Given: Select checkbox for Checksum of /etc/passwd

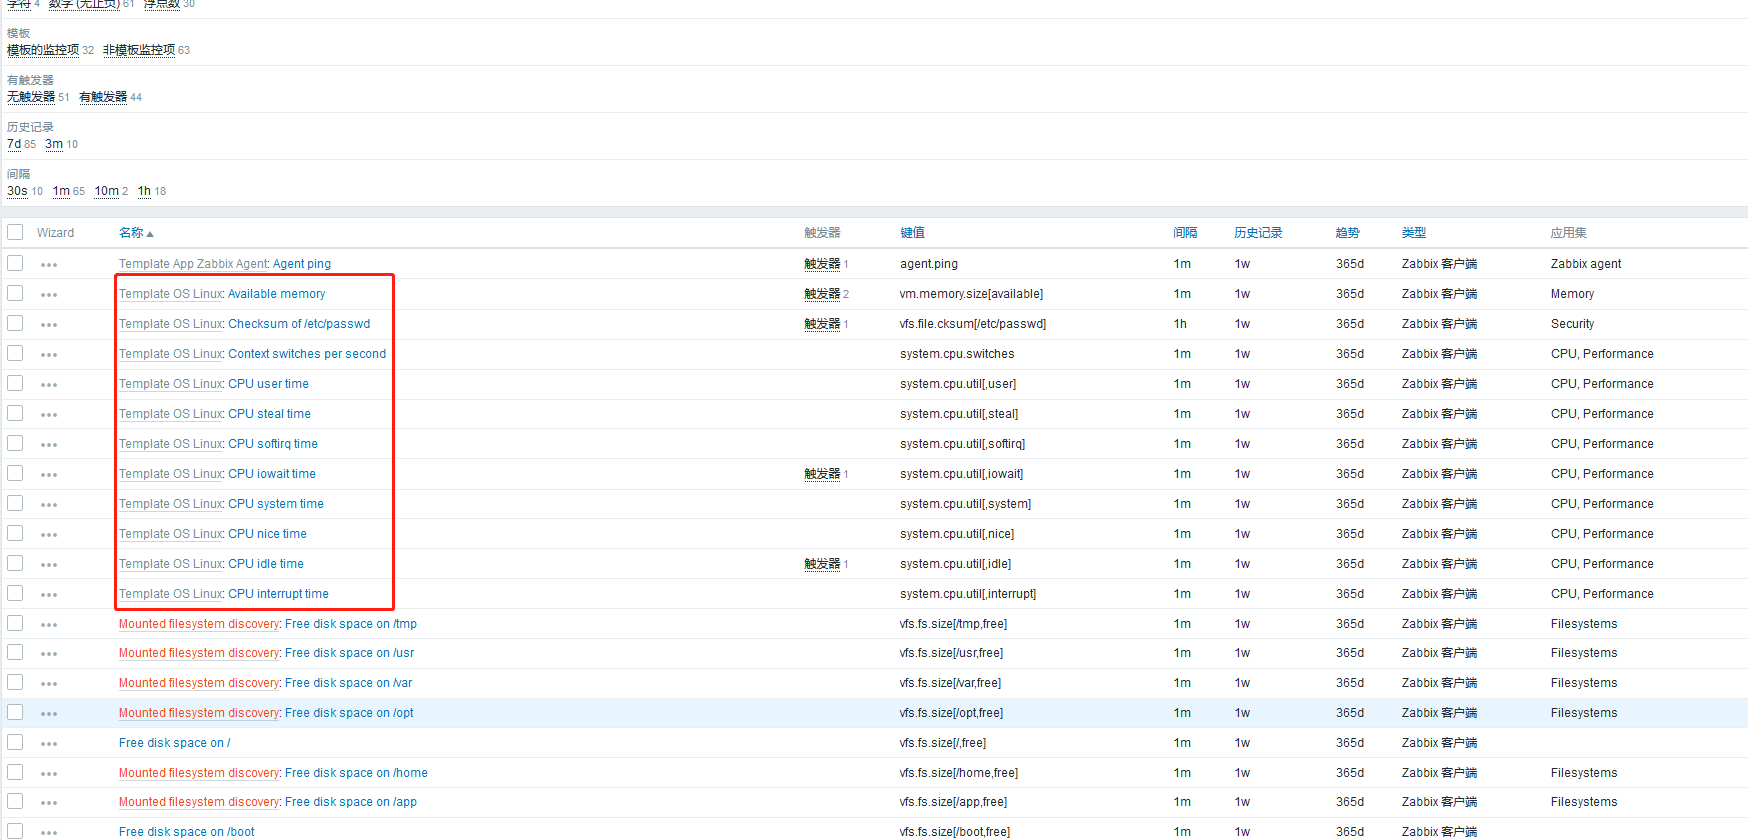Looking at the screenshot, I should point(15,323).
